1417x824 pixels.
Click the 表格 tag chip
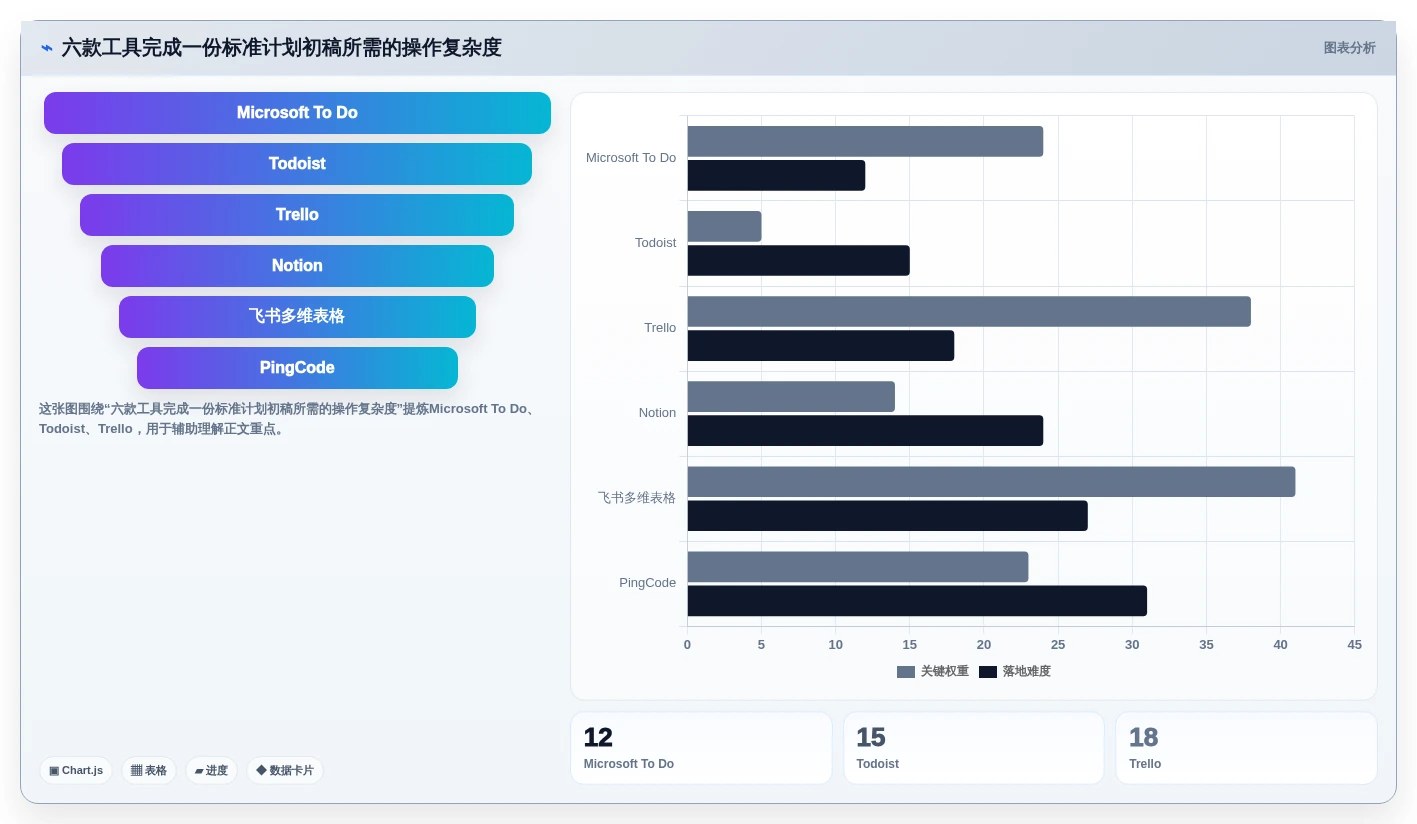pos(149,771)
